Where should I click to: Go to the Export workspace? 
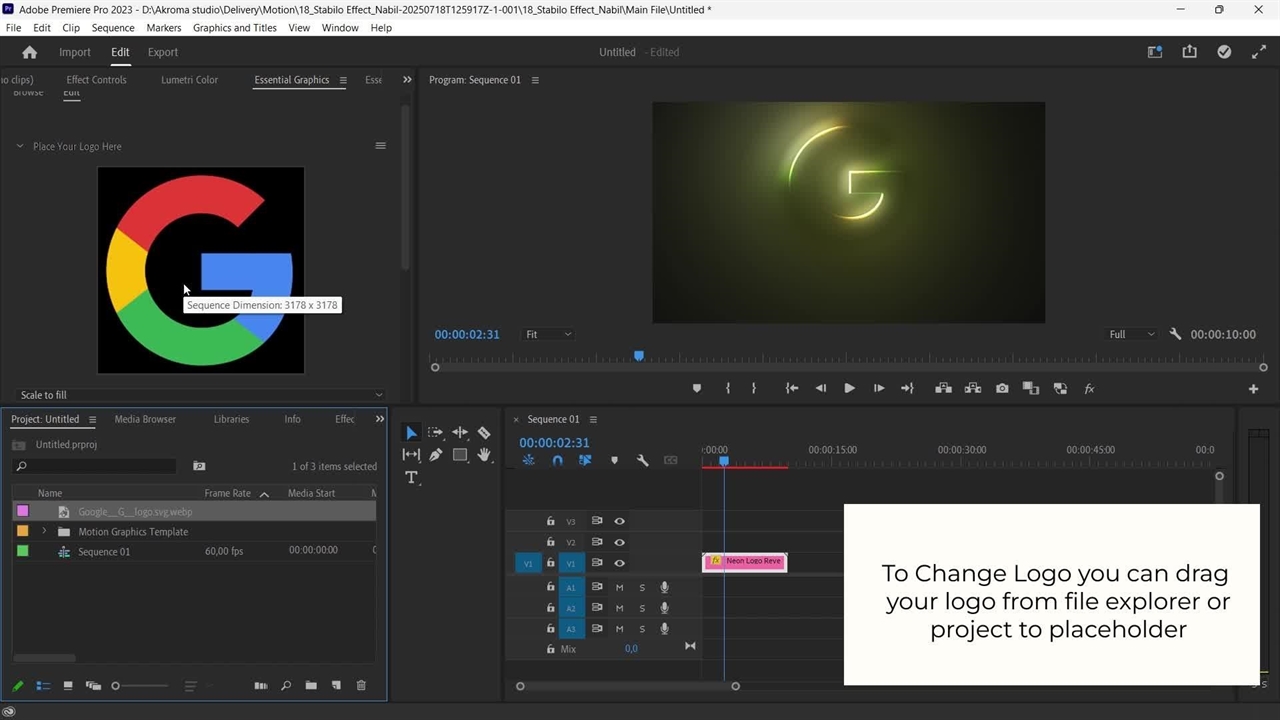(162, 52)
